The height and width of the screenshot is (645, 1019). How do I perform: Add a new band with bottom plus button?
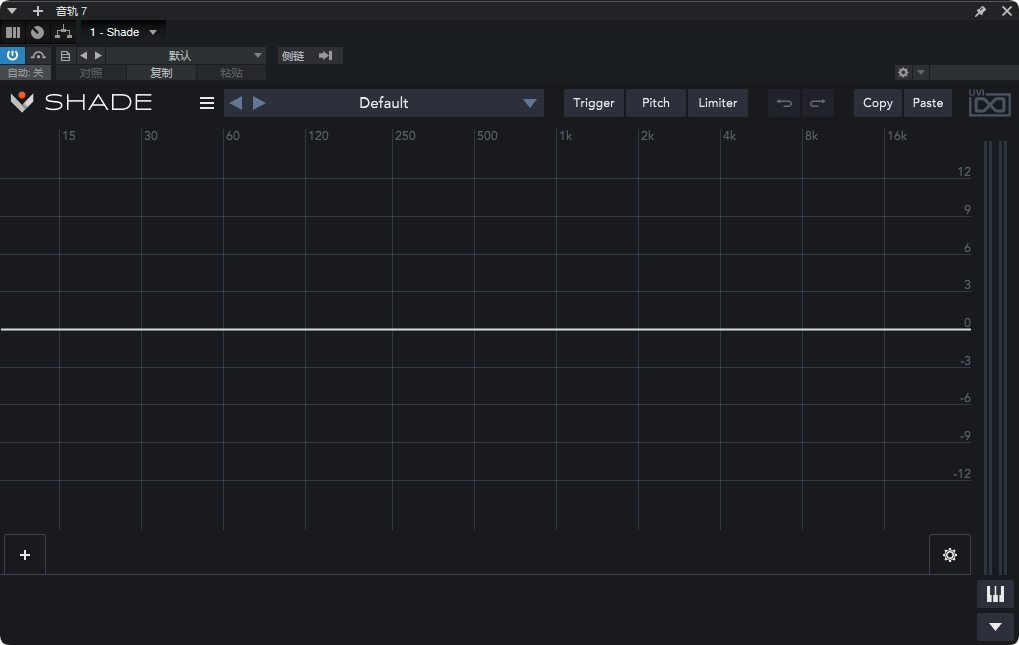click(x=25, y=555)
